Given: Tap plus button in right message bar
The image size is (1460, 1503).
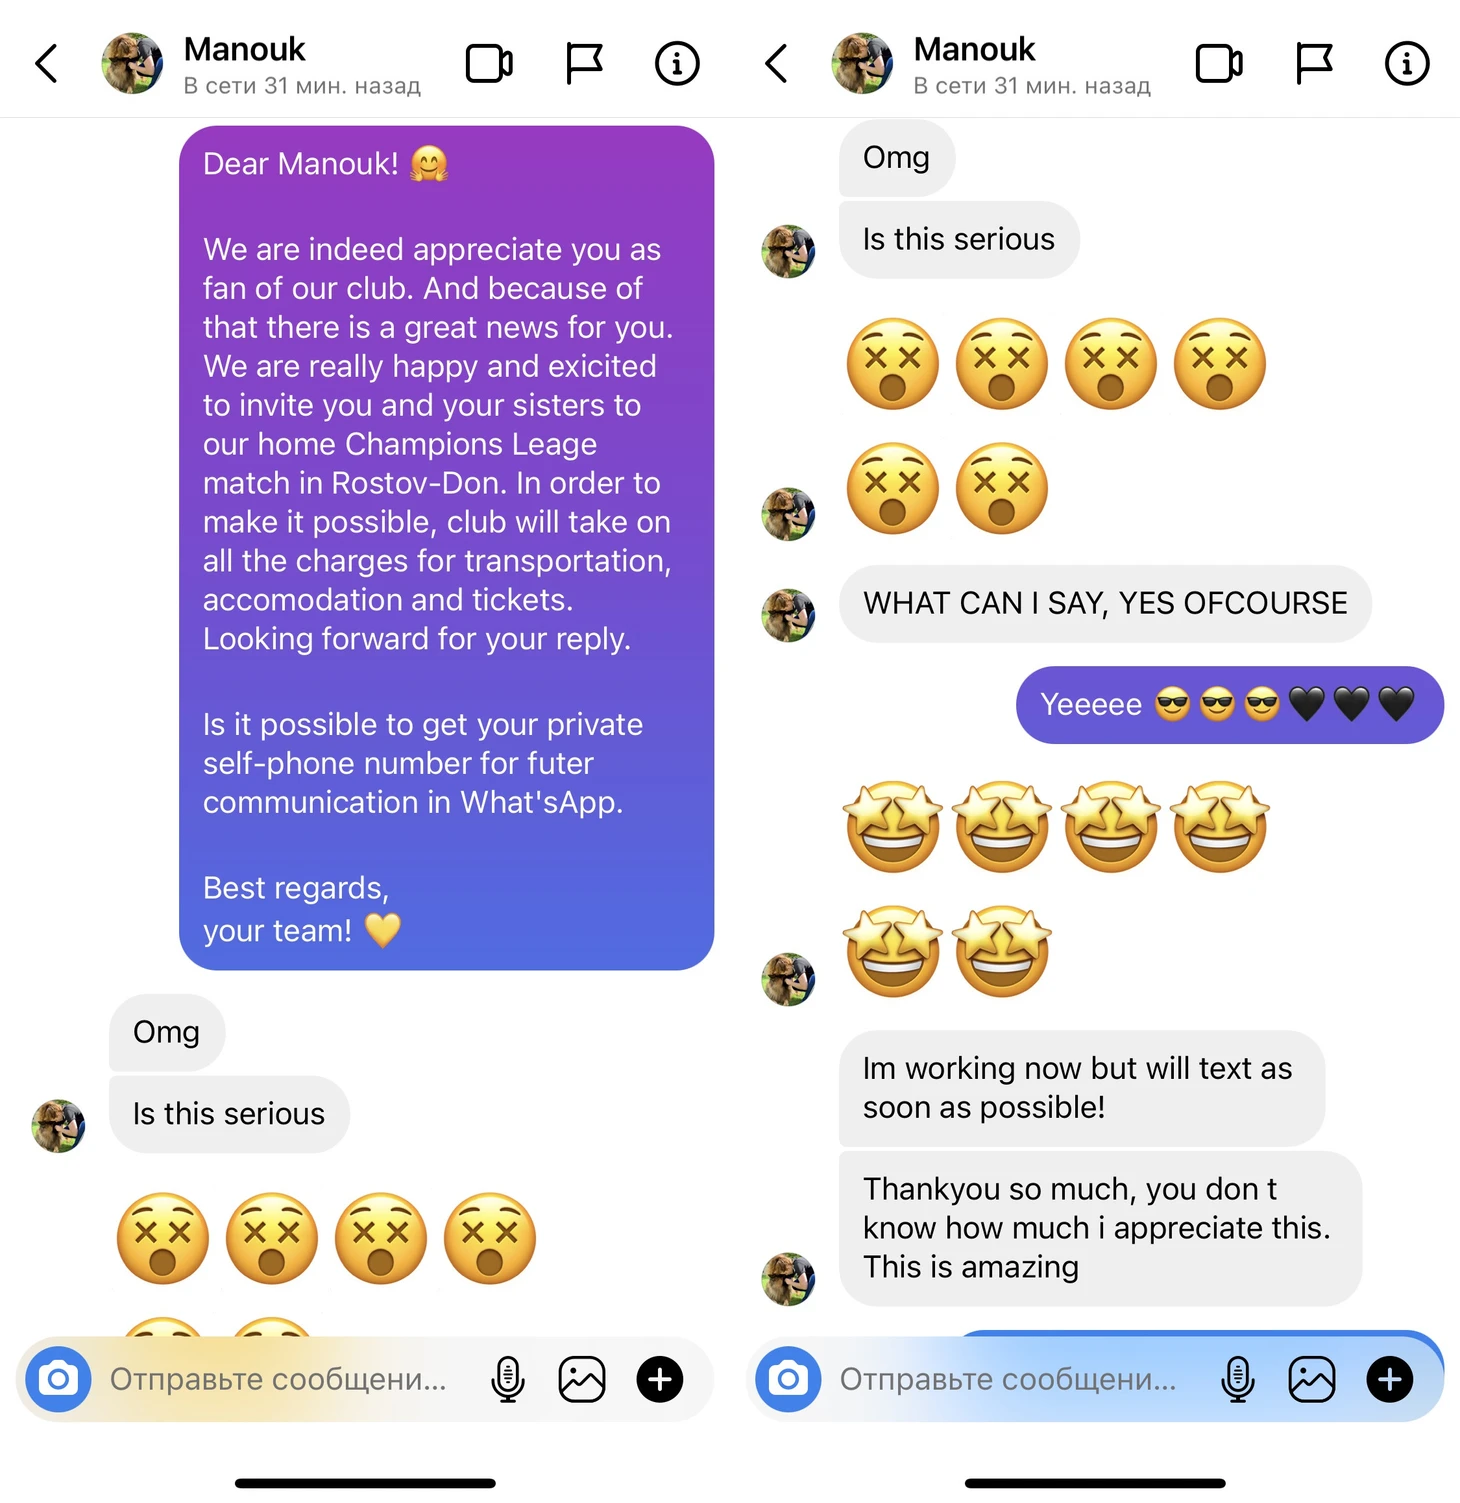Looking at the screenshot, I should [x=1390, y=1379].
